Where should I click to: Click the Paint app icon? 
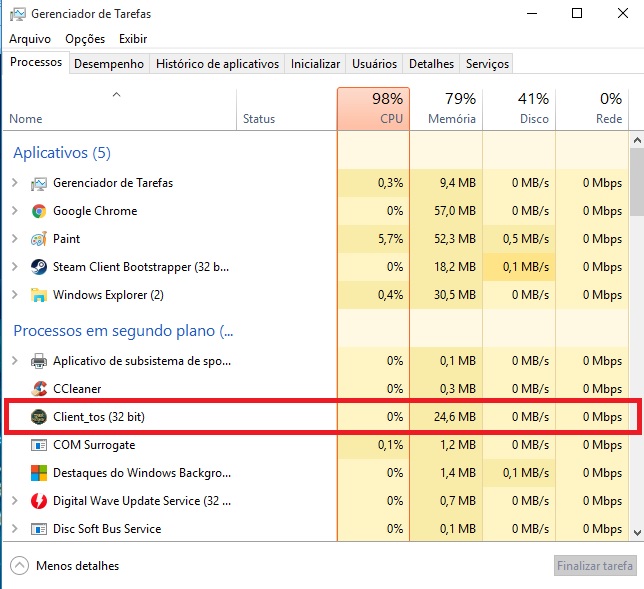coord(39,239)
